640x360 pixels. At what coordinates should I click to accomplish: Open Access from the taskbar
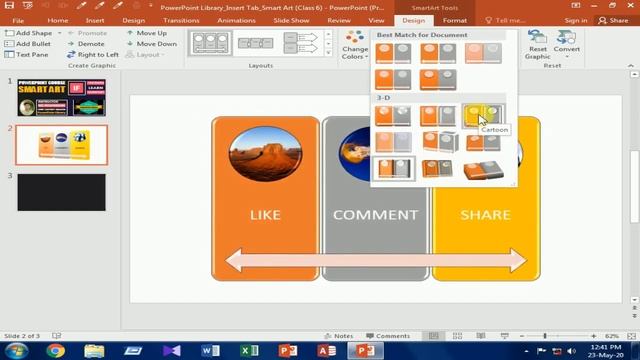(327, 351)
